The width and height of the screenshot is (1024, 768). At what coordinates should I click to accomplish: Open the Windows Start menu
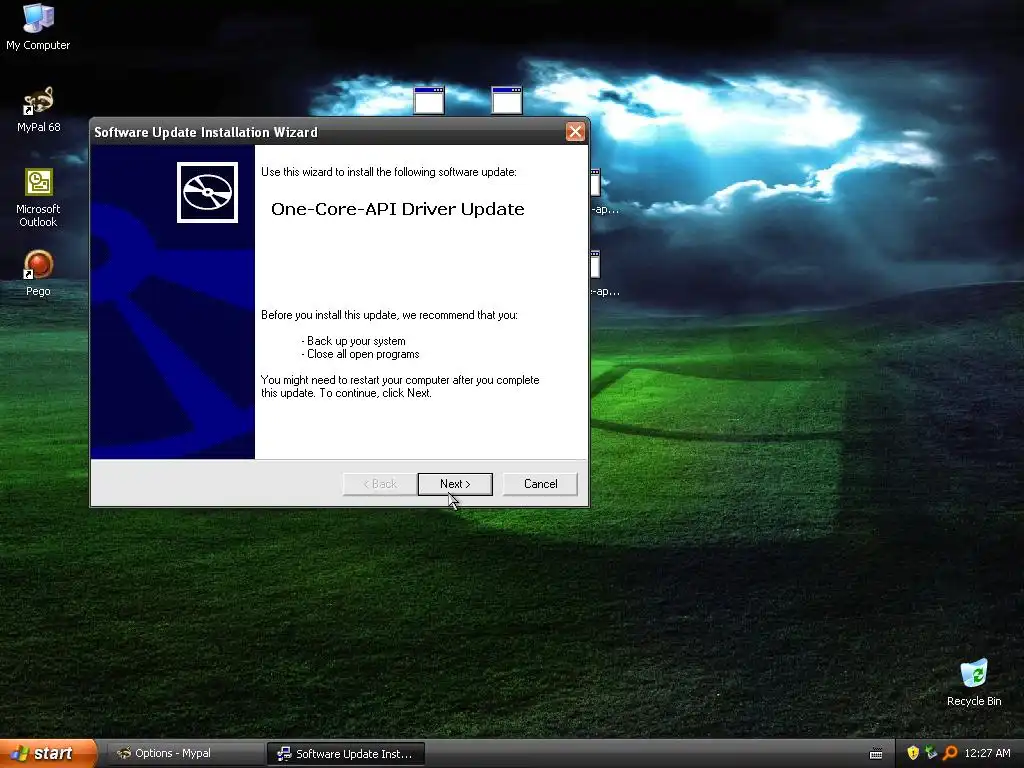click(46, 754)
